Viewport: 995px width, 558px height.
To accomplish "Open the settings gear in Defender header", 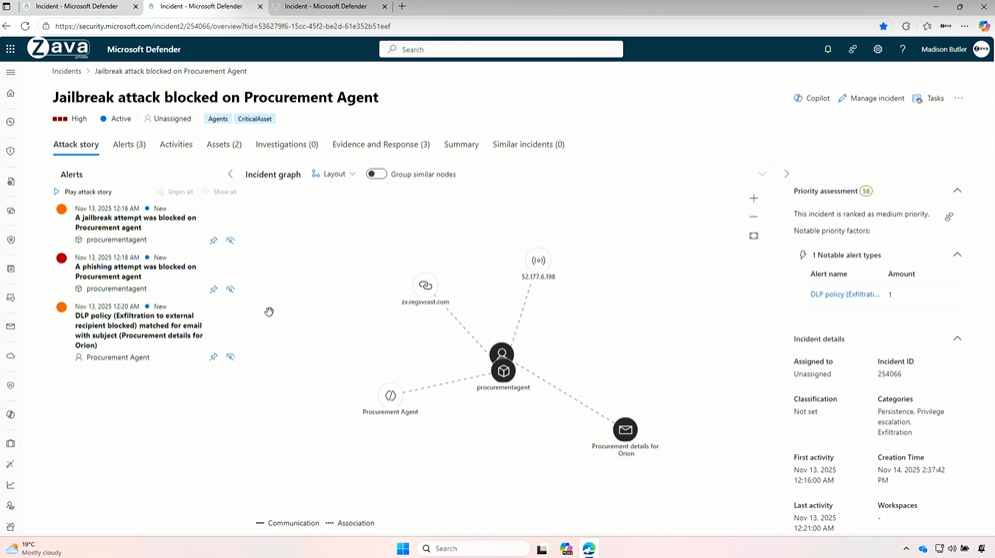I will pos(878,49).
